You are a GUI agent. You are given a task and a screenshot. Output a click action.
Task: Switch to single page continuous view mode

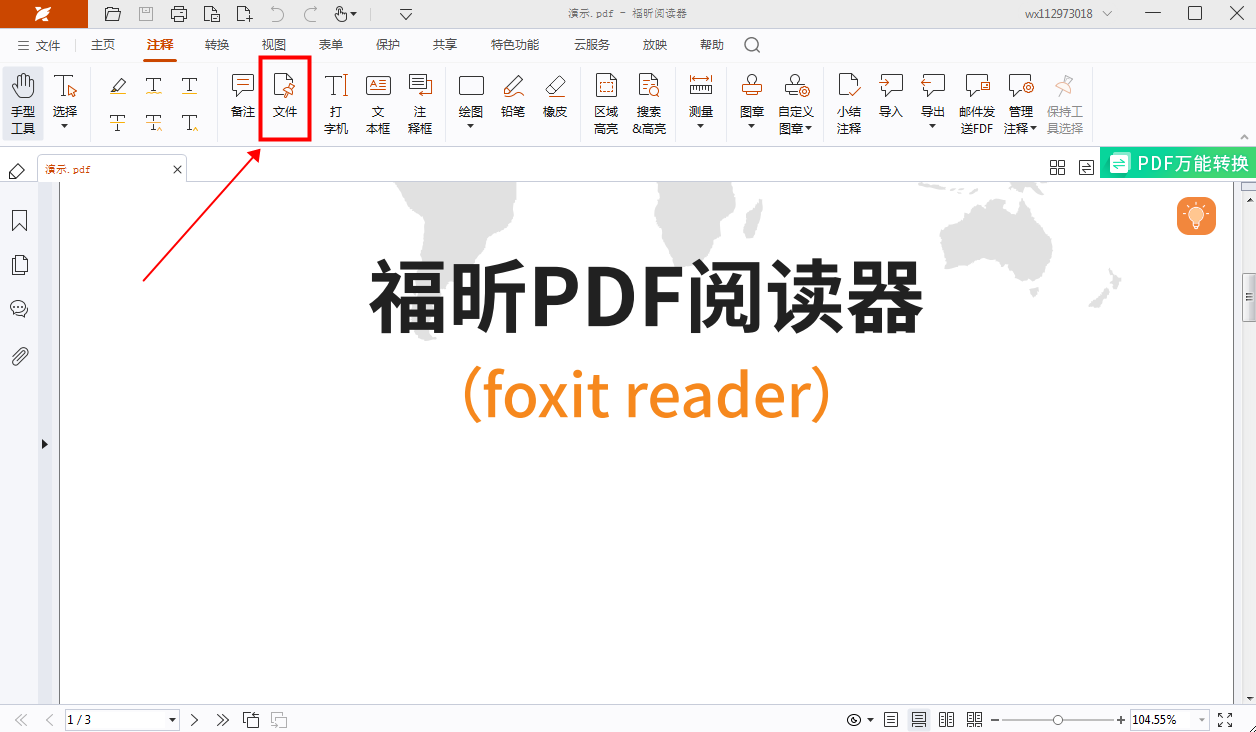tap(918, 719)
